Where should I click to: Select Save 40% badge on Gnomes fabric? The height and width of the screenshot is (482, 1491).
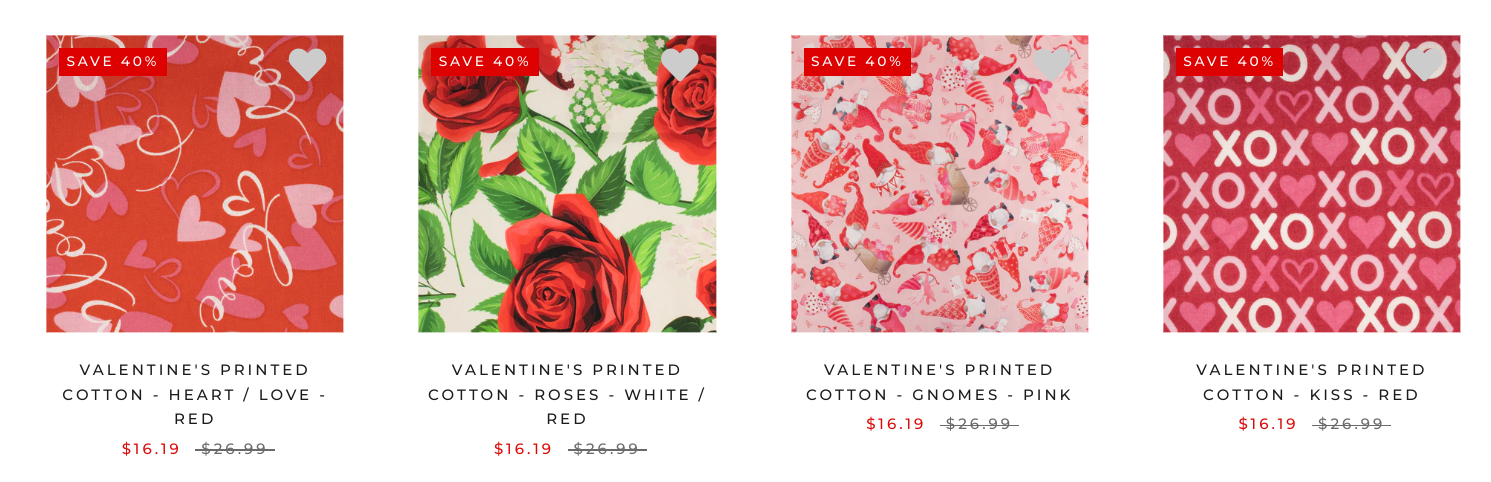pos(857,61)
